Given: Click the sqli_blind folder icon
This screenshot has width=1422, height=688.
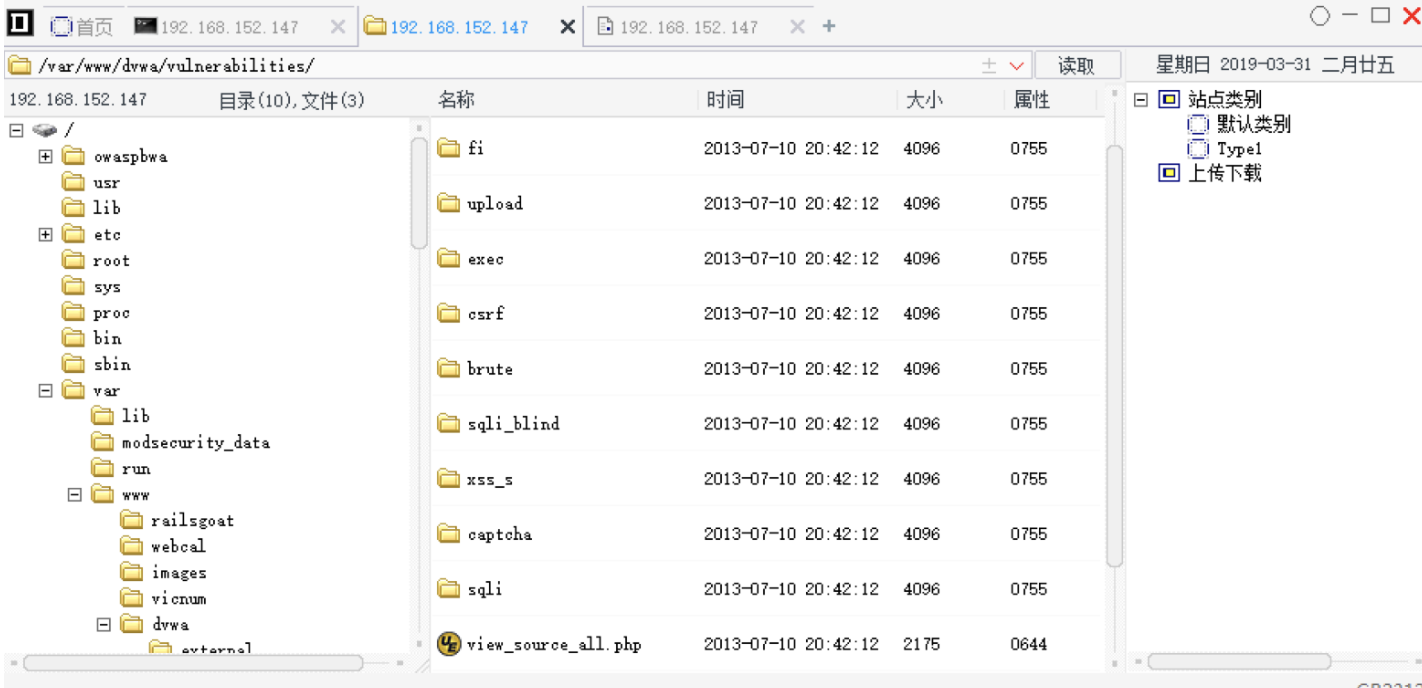Looking at the screenshot, I should (449, 424).
